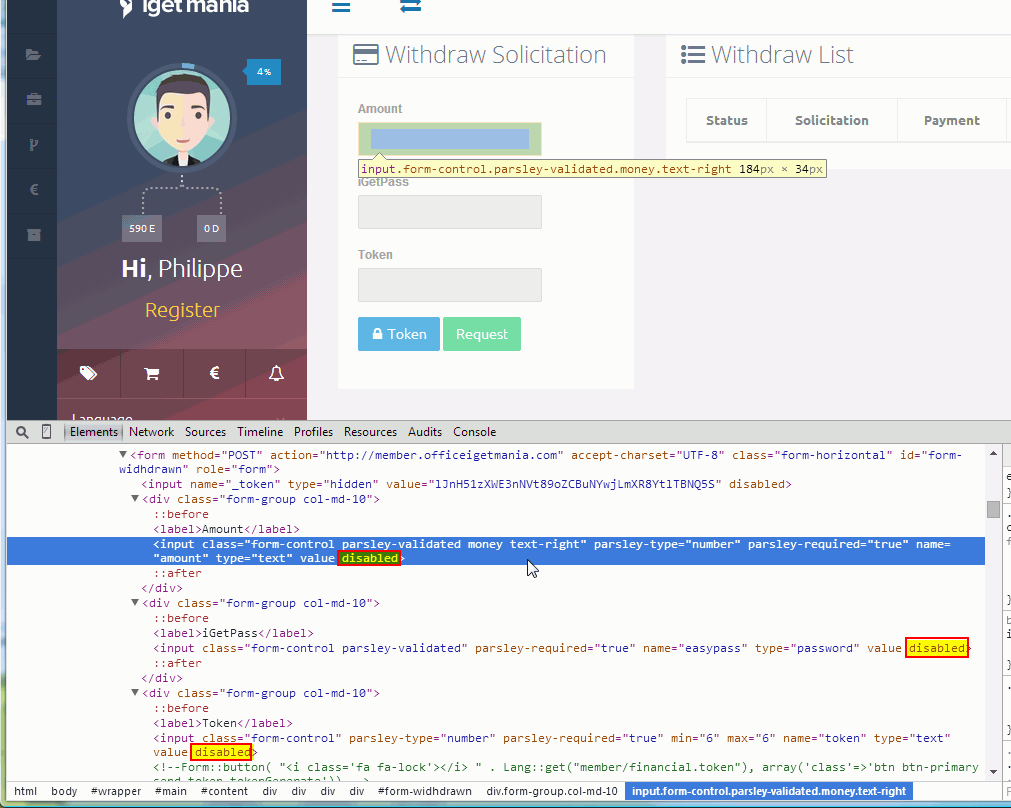Open the notification bell icon under profile
1011x808 pixels.
pyautogui.click(x=276, y=373)
